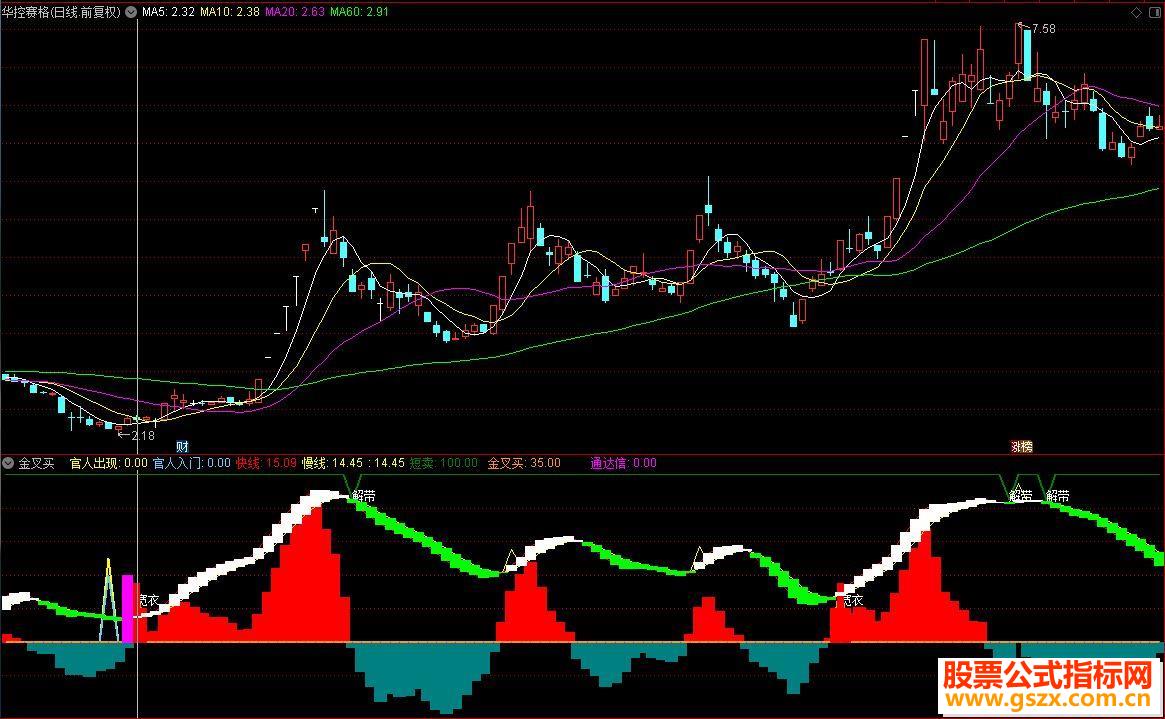
Task: Expand the 金叉买 indicator dropdown arrow
Action: point(8,463)
